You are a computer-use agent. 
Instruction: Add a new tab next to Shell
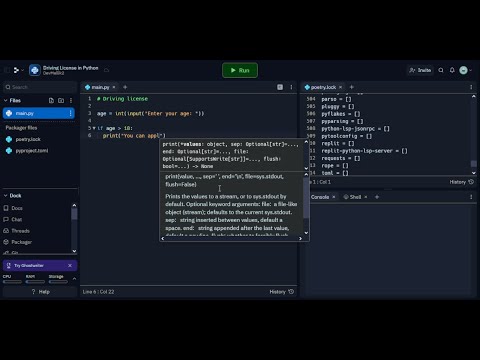pyautogui.click(x=377, y=197)
